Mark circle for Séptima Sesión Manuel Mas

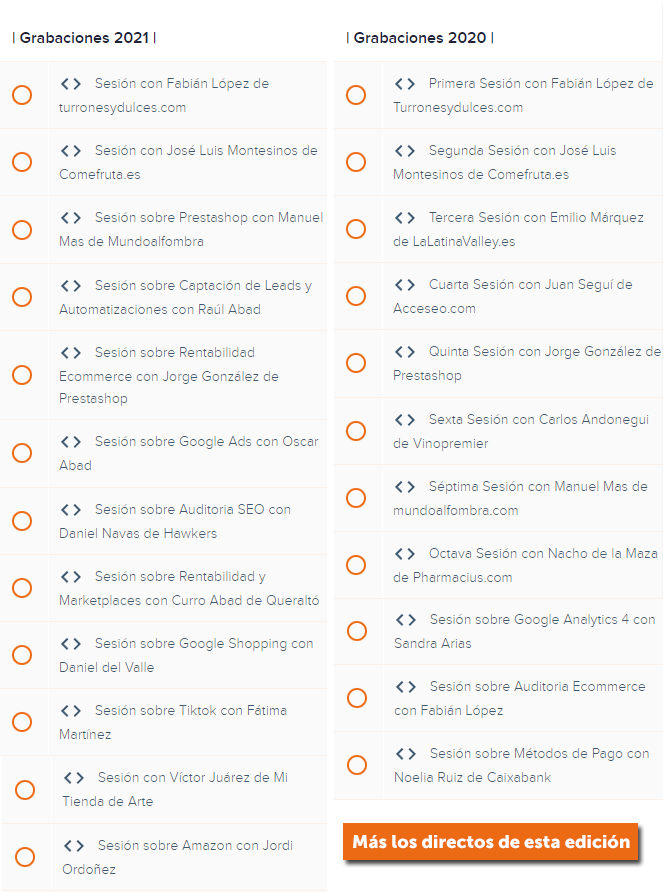point(356,498)
